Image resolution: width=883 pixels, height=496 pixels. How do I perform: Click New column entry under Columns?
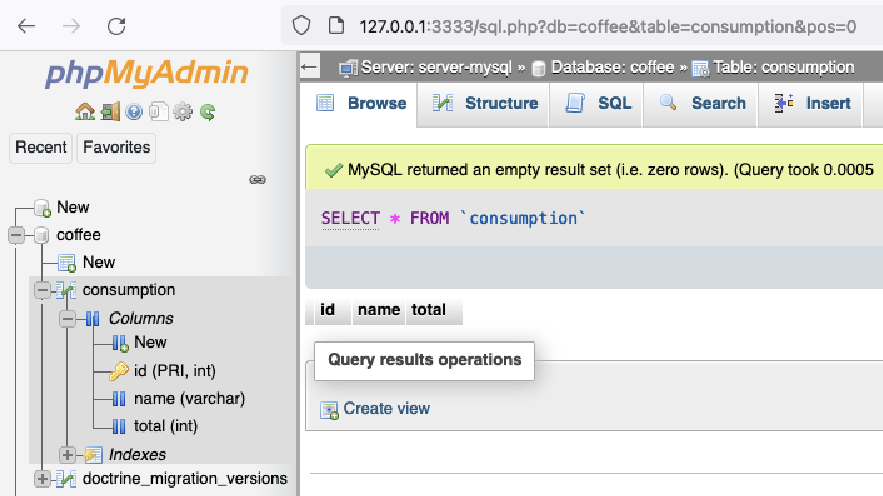point(150,342)
